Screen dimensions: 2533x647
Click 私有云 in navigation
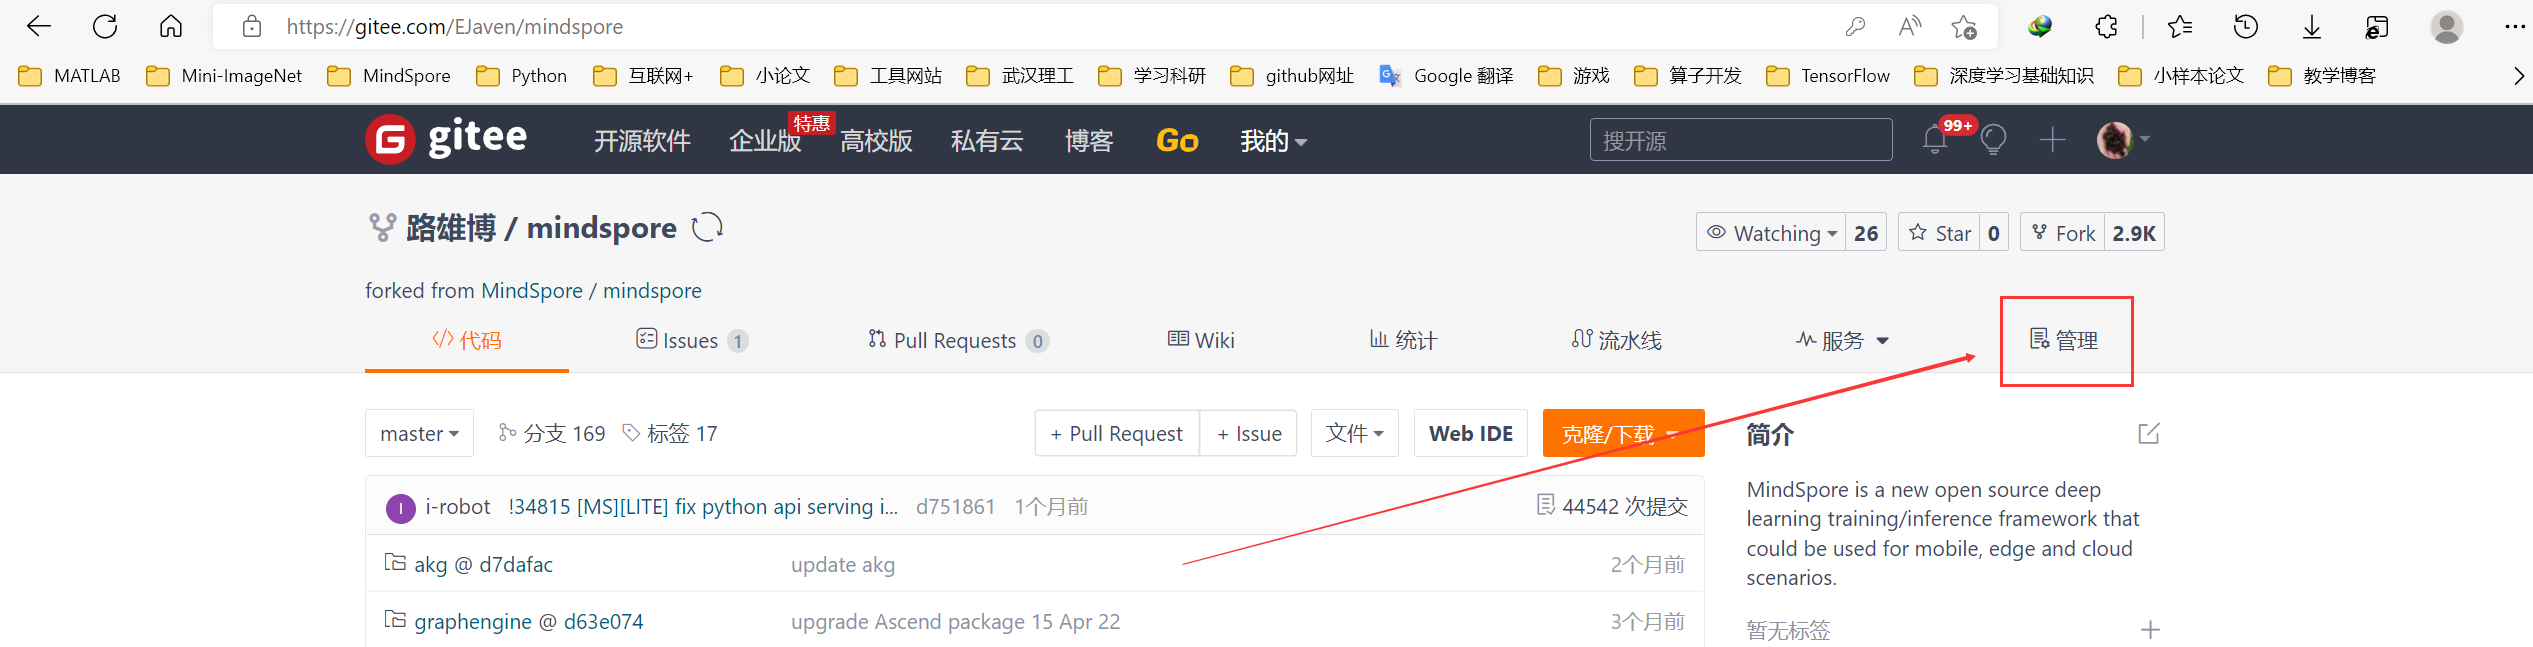point(987,141)
